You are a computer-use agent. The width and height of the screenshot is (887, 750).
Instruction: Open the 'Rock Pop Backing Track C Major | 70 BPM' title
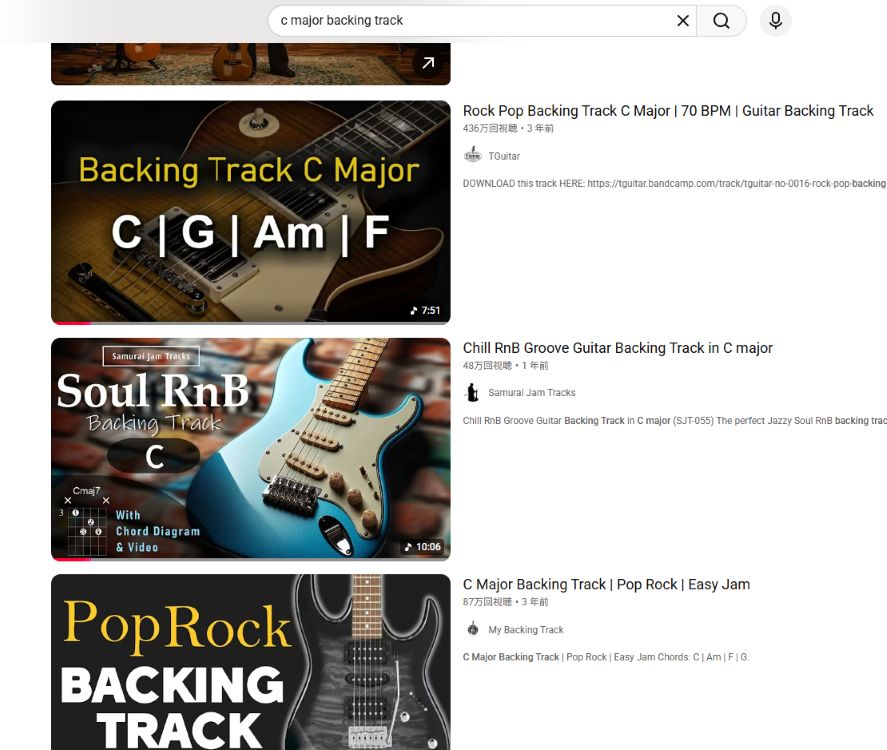668,111
